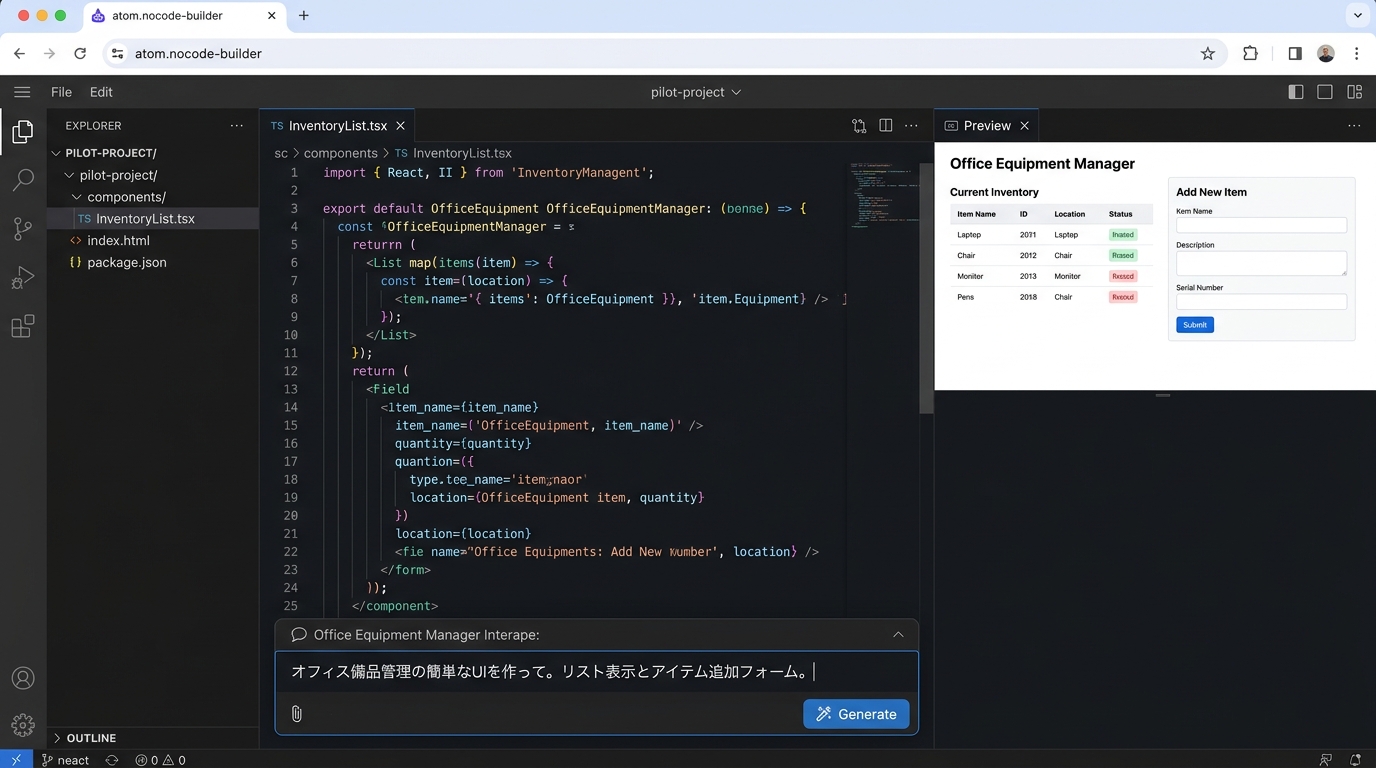This screenshot has height=768, width=1376.
Task: Open the File menu
Action: click(61, 92)
